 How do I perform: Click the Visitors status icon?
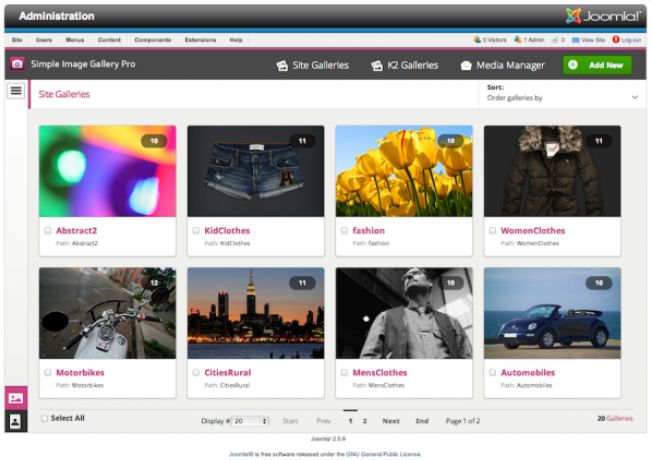pyautogui.click(x=477, y=39)
